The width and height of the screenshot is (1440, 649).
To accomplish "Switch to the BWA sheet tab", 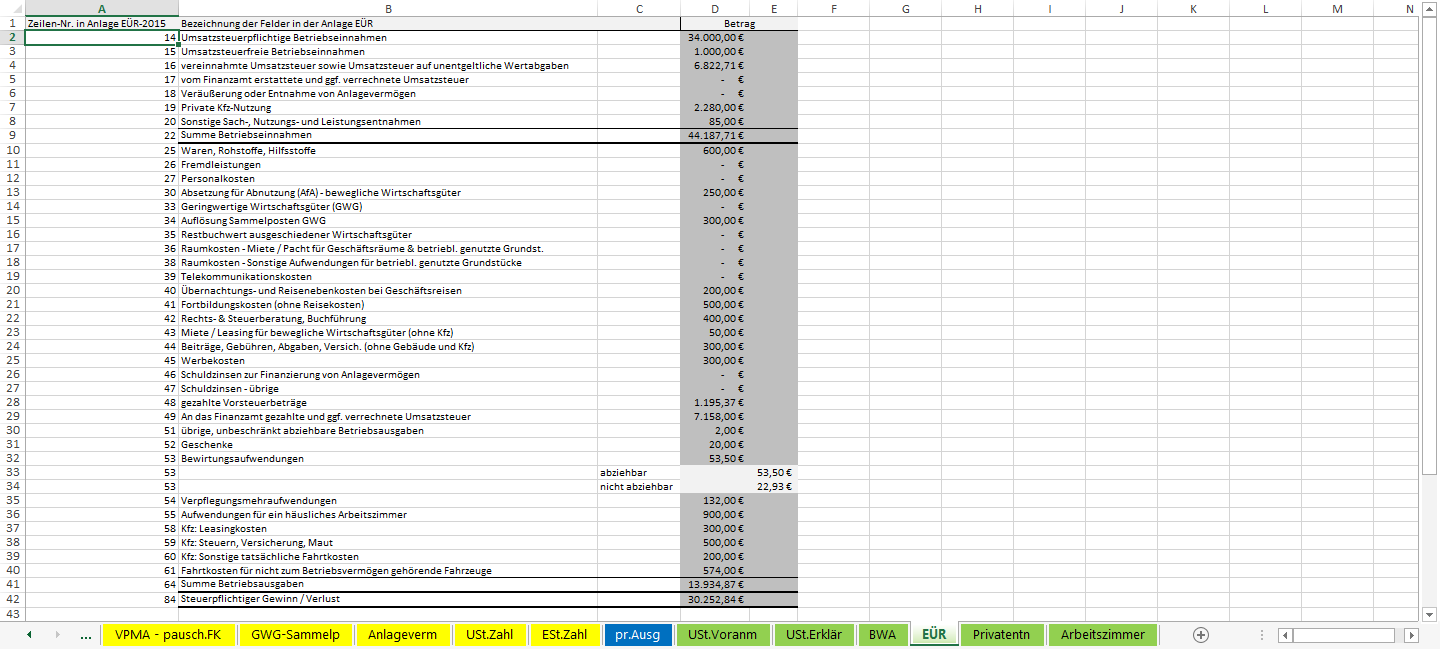I will (x=881, y=635).
